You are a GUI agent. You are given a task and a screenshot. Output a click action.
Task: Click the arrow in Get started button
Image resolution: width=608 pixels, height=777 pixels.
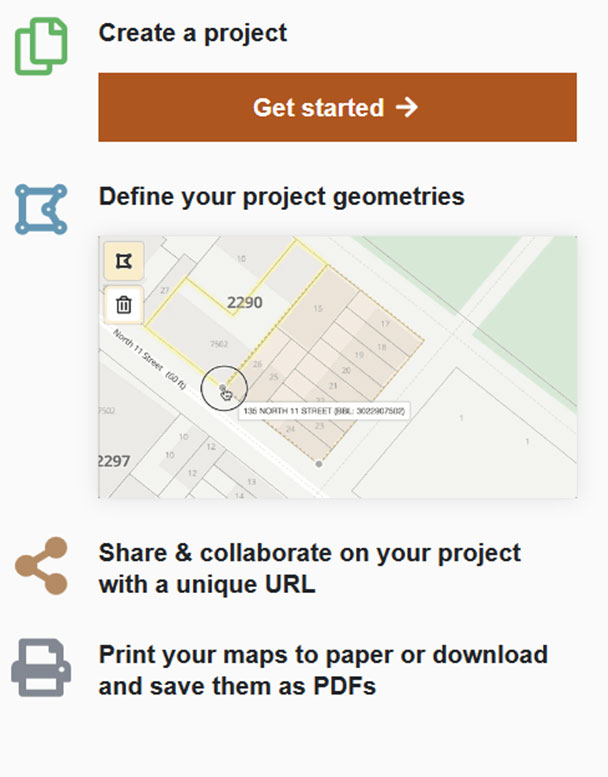click(x=406, y=107)
